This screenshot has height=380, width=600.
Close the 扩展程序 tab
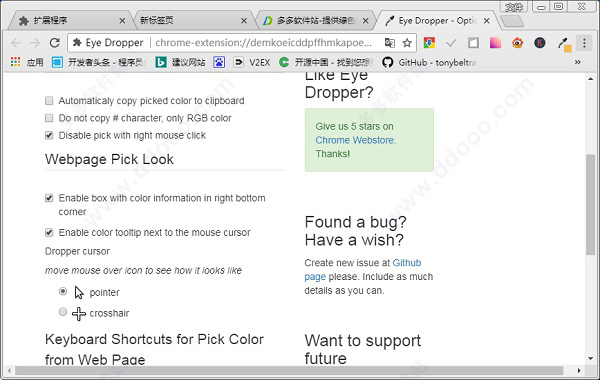pyautogui.click(x=122, y=21)
